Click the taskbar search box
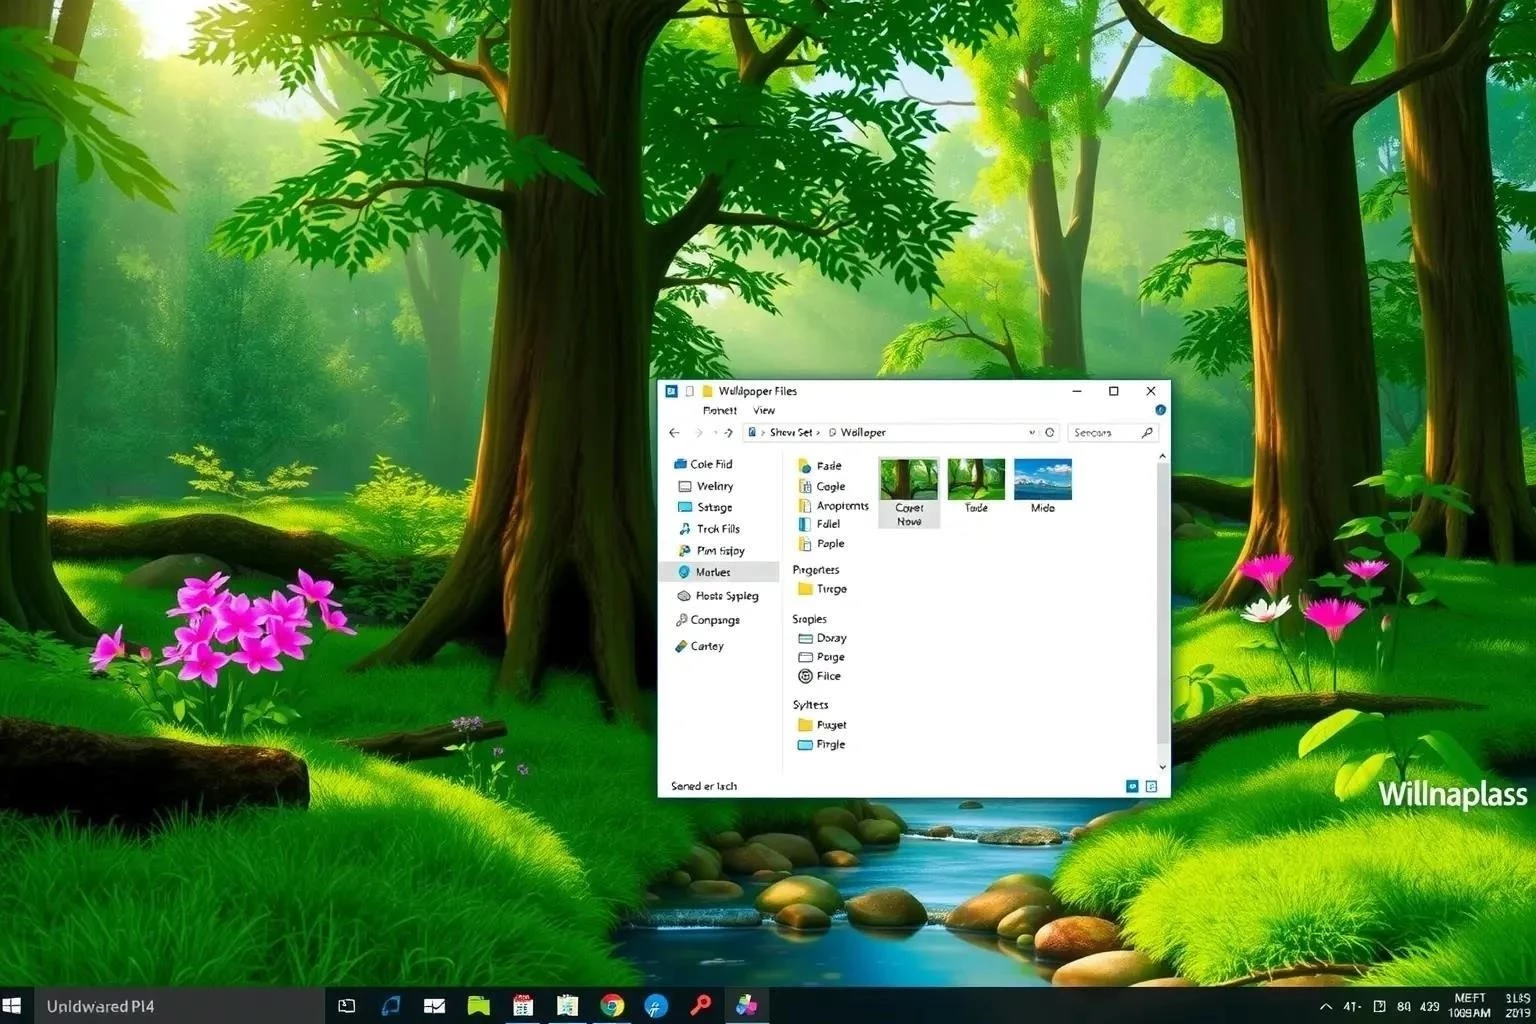Screen dimensions: 1536x1024 tap(180, 1006)
